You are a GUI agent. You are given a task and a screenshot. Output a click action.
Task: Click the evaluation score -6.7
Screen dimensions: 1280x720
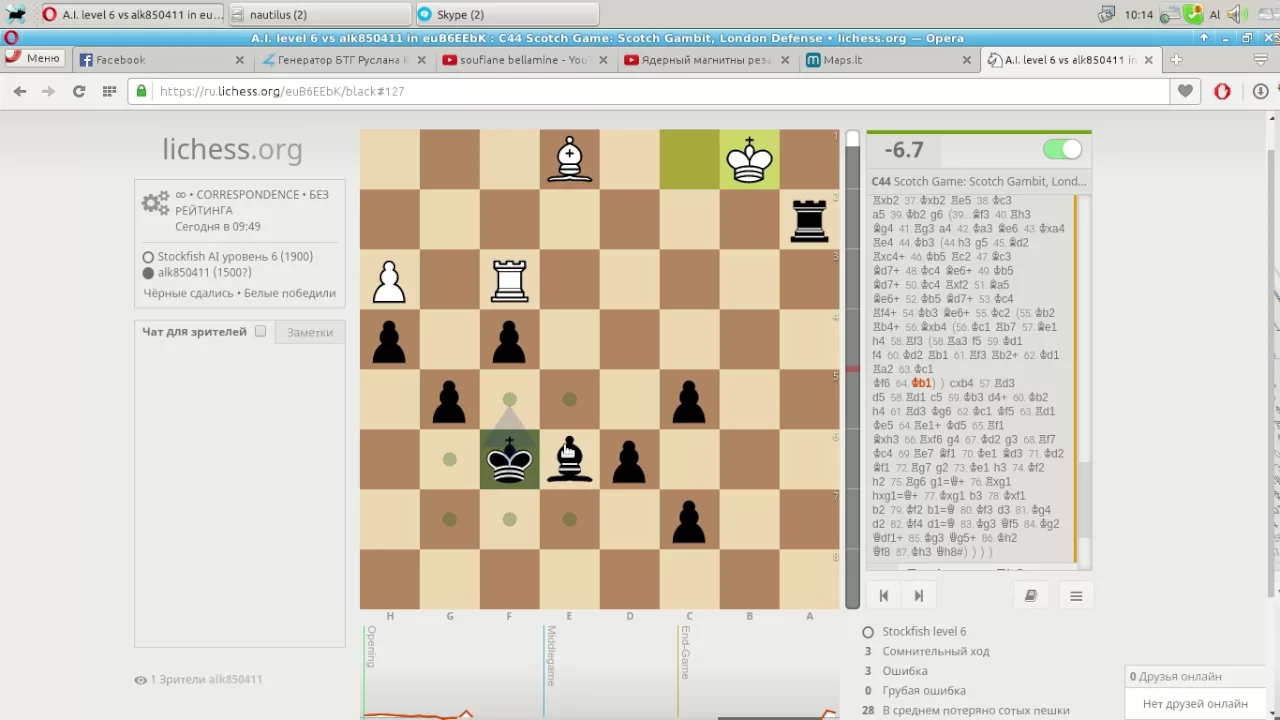tap(904, 150)
